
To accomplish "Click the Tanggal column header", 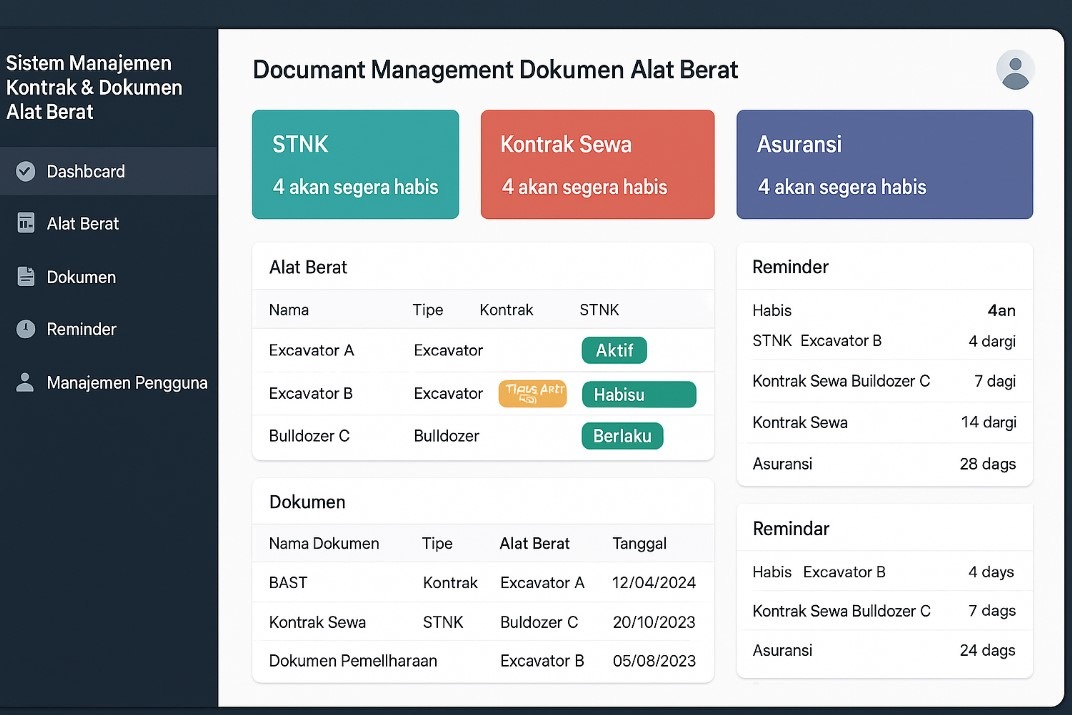I will pos(639,544).
